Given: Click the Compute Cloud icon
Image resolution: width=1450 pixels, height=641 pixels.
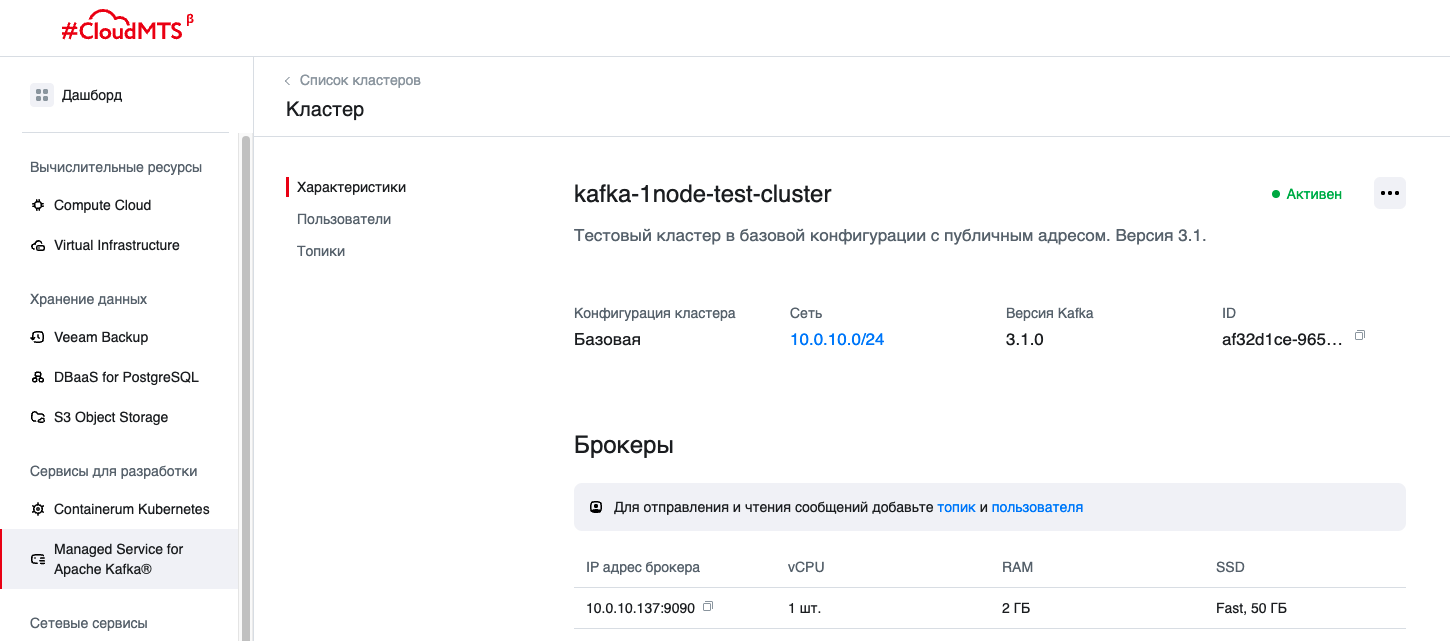Looking at the screenshot, I should [38, 205].
